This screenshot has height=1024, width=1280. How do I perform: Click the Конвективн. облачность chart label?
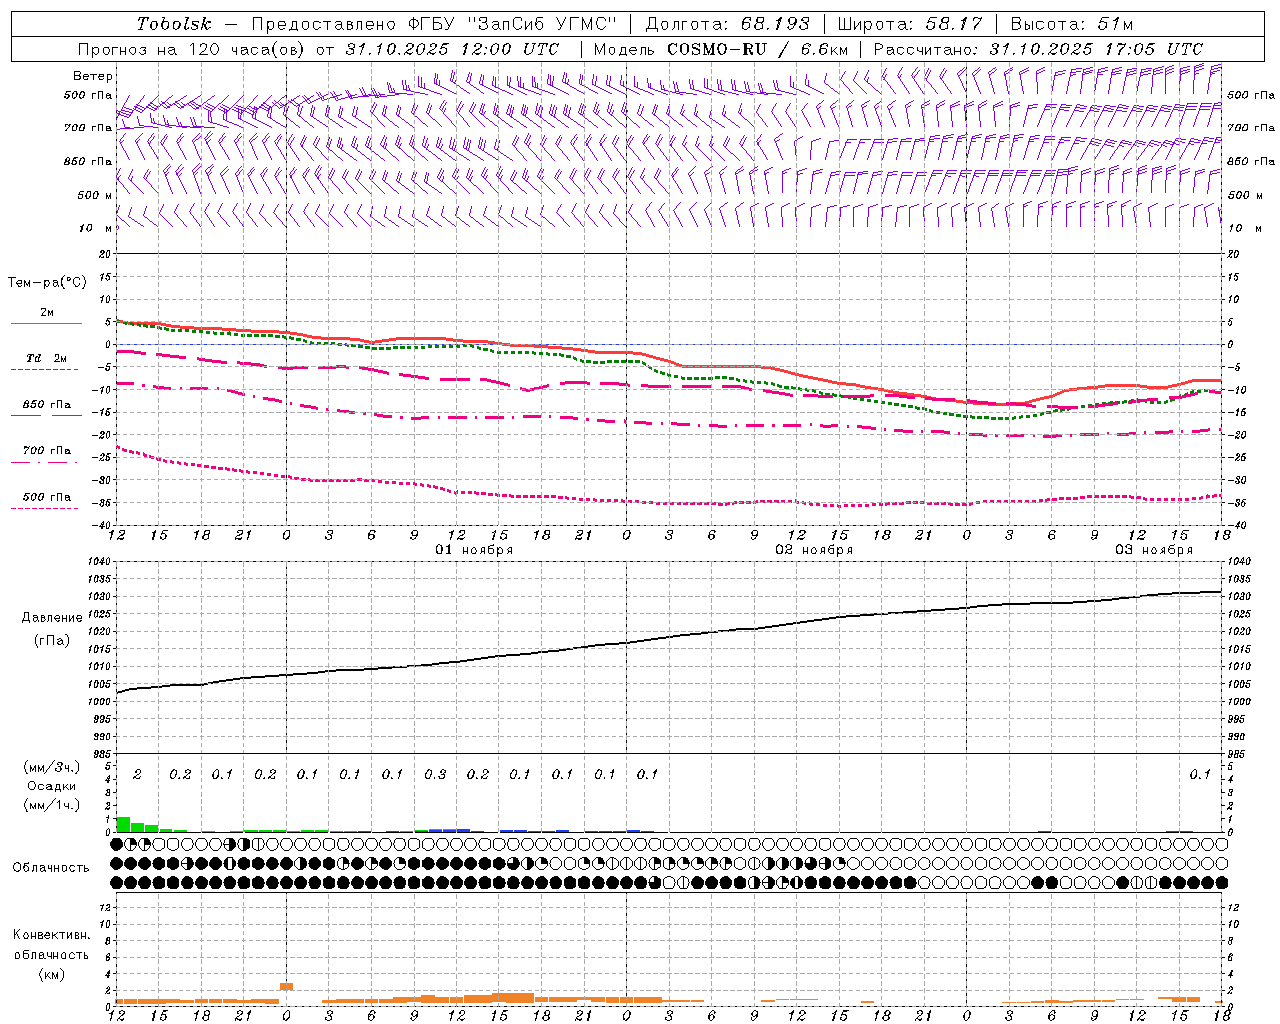(x=51, y=954)
